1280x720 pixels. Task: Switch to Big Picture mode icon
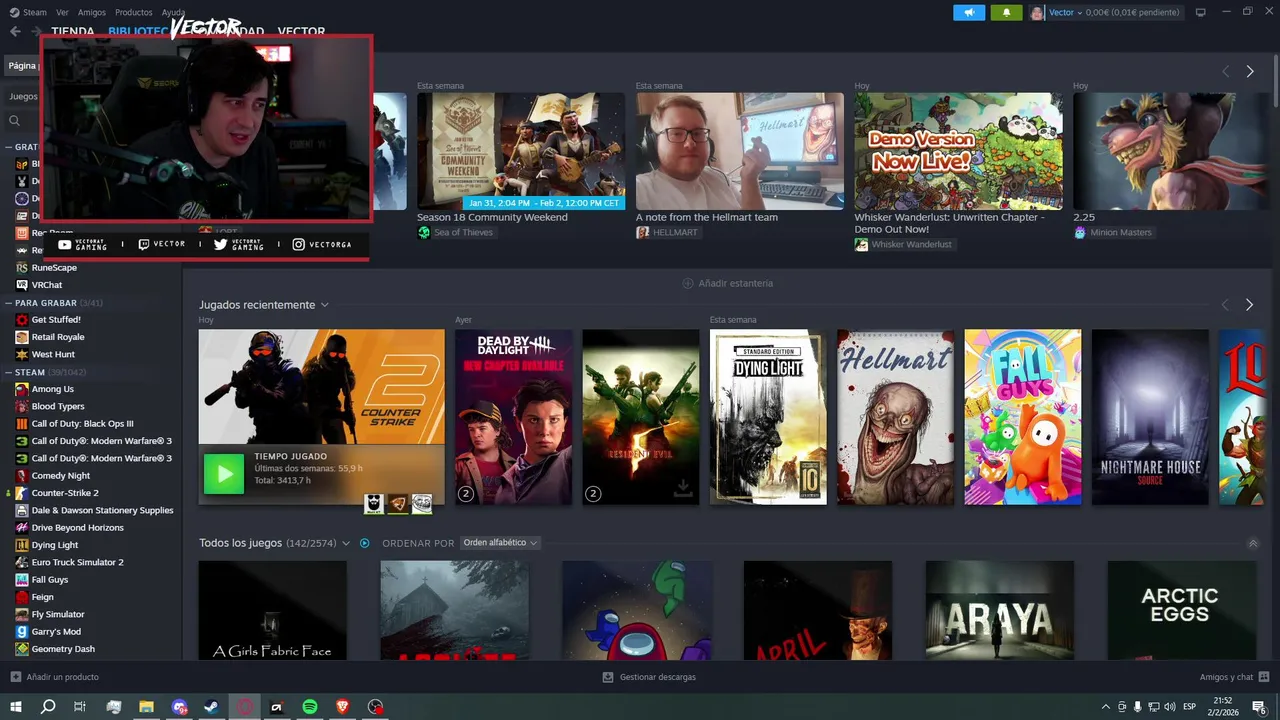[1200, 12]
